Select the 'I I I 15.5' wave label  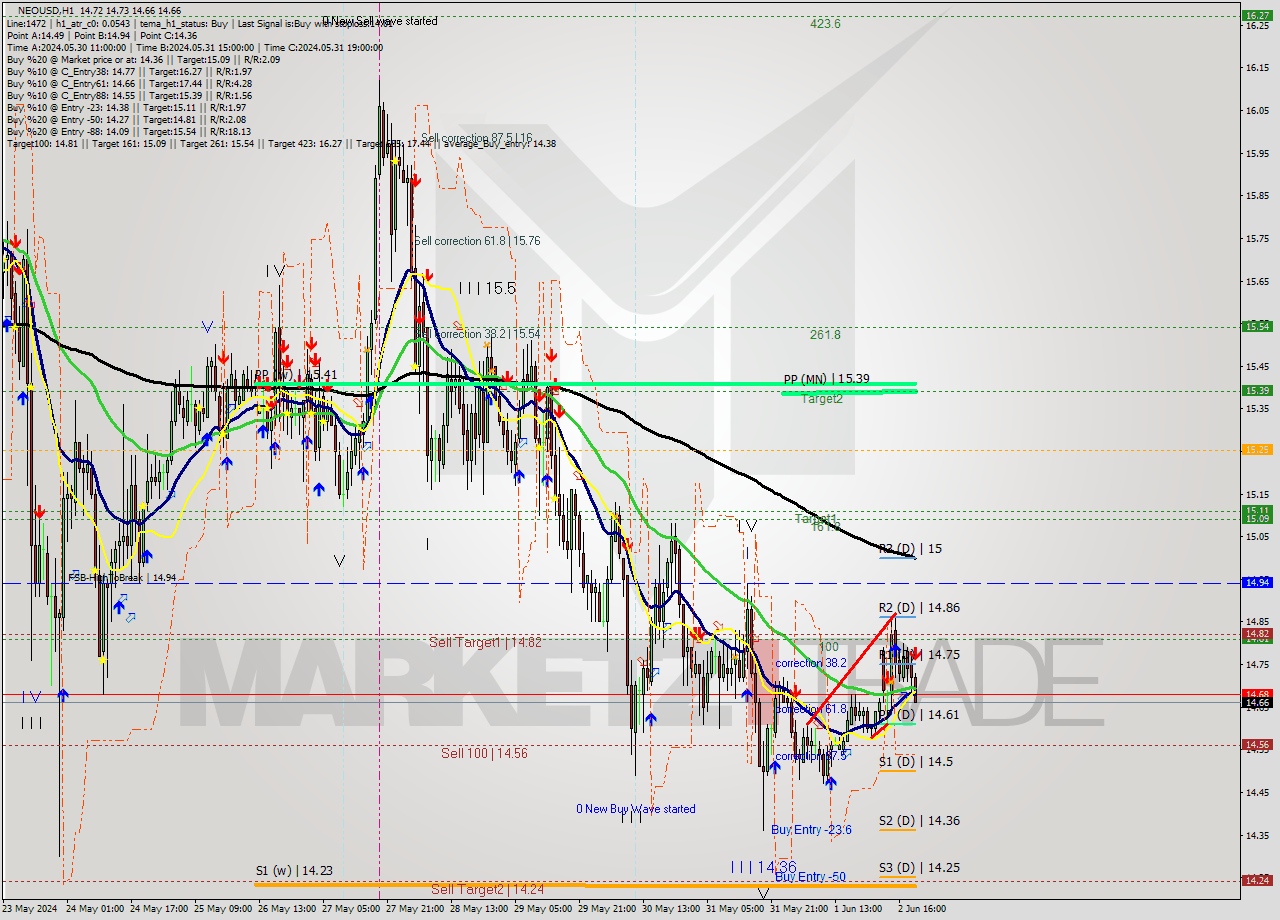click(487, 288)
